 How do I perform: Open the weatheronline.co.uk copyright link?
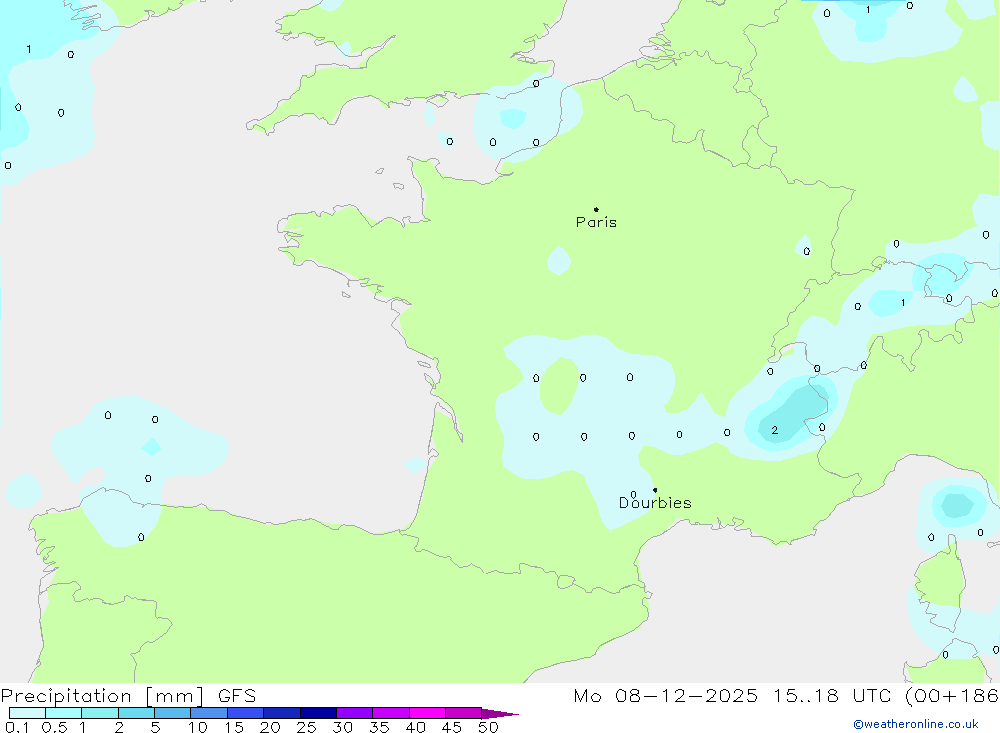tap(915, 724)
